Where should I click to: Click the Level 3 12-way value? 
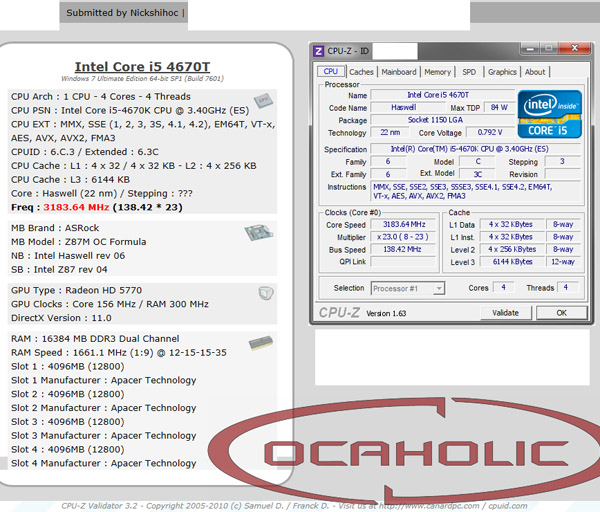tap(563, 262)
